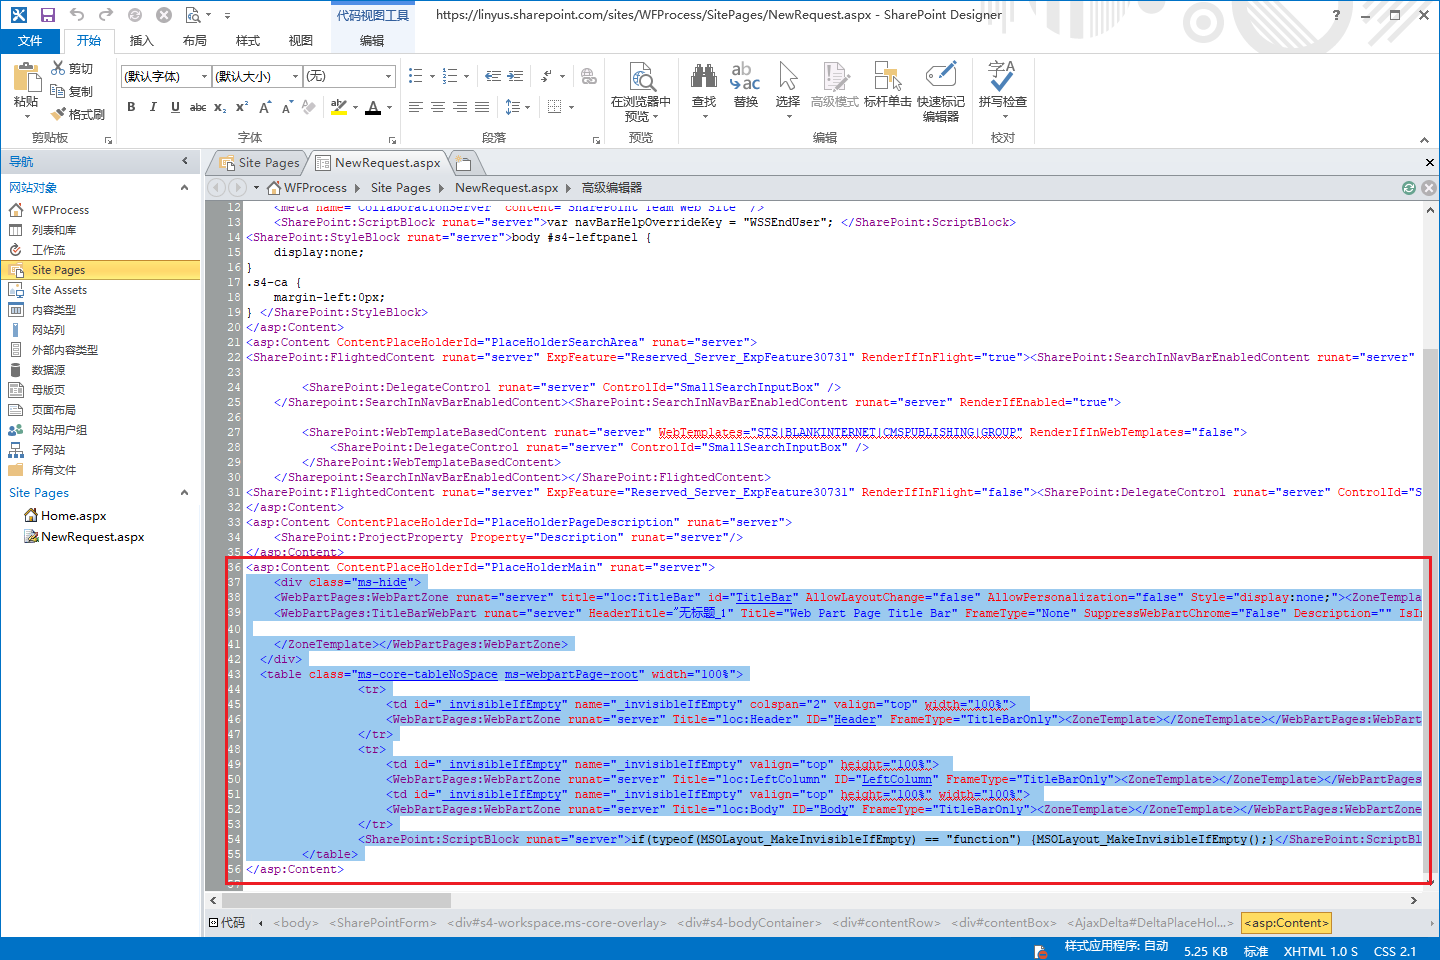
Task: Toggle Align Text Left
Action: point(416,107)
